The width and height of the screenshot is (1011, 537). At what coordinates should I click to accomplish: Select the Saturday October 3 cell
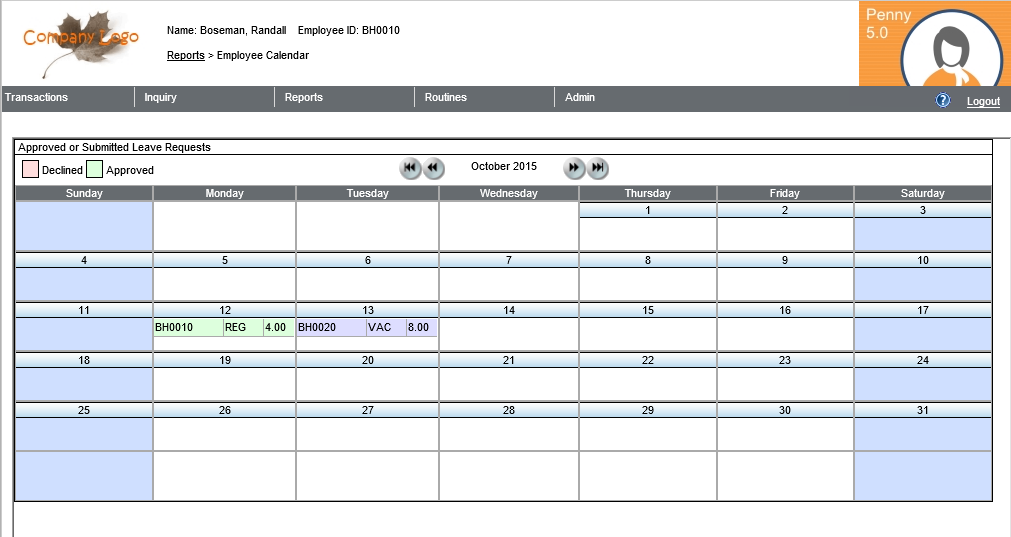coord(922,234)
